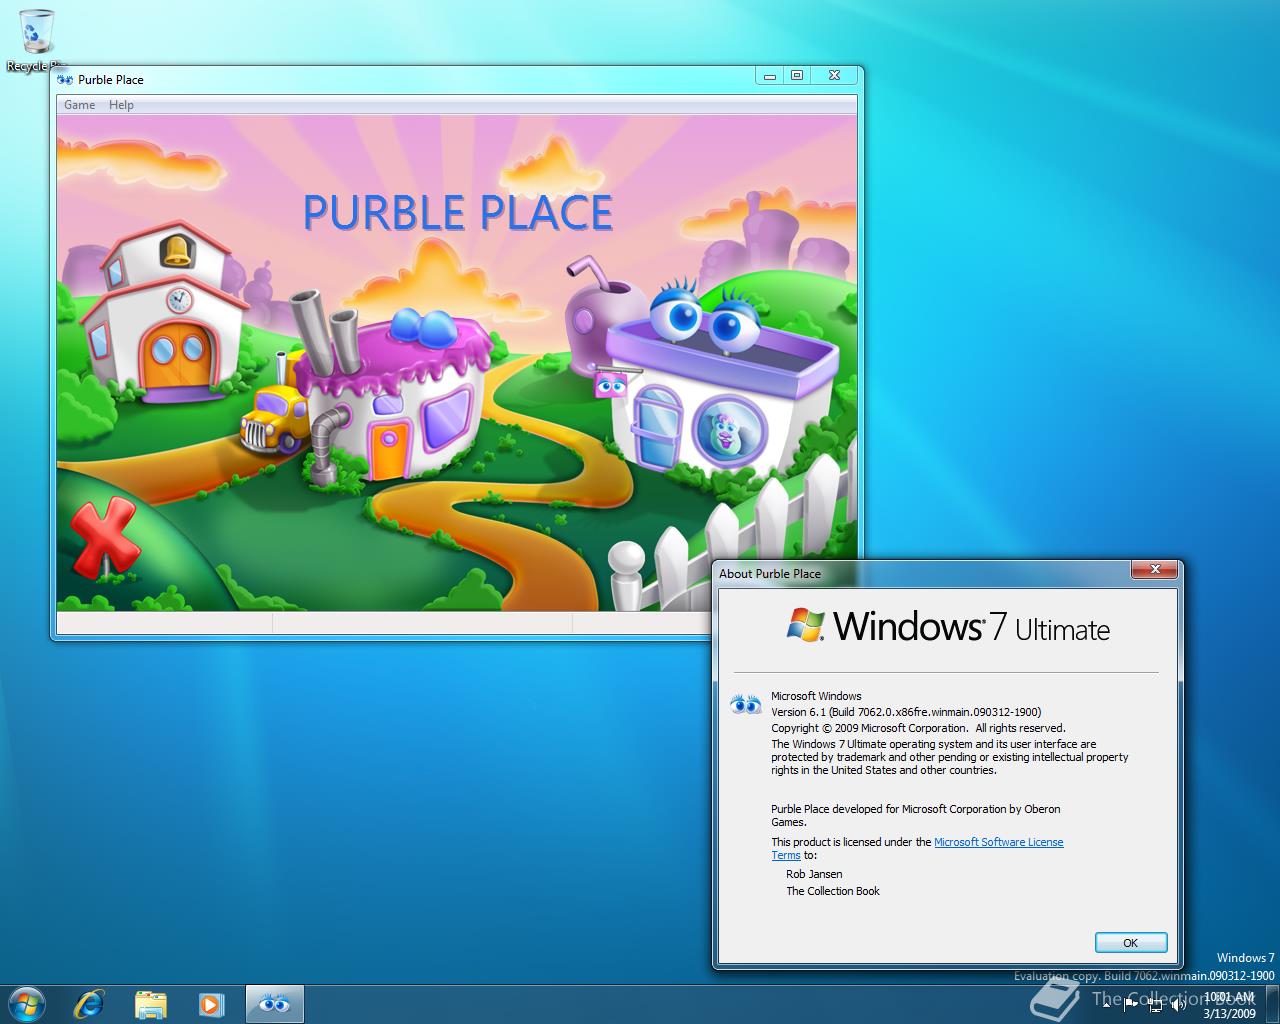
Task: Open Windows Explorer from the taskbar
Action: [150, 1004]
